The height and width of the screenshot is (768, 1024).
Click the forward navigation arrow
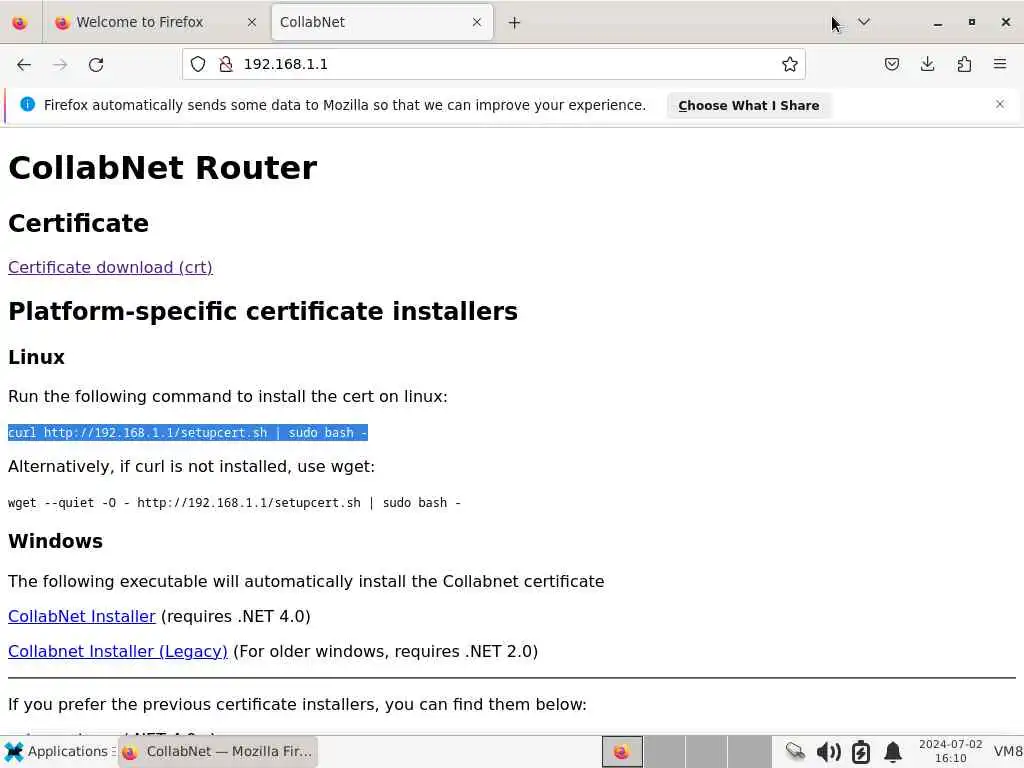click(x=60, y=64)
